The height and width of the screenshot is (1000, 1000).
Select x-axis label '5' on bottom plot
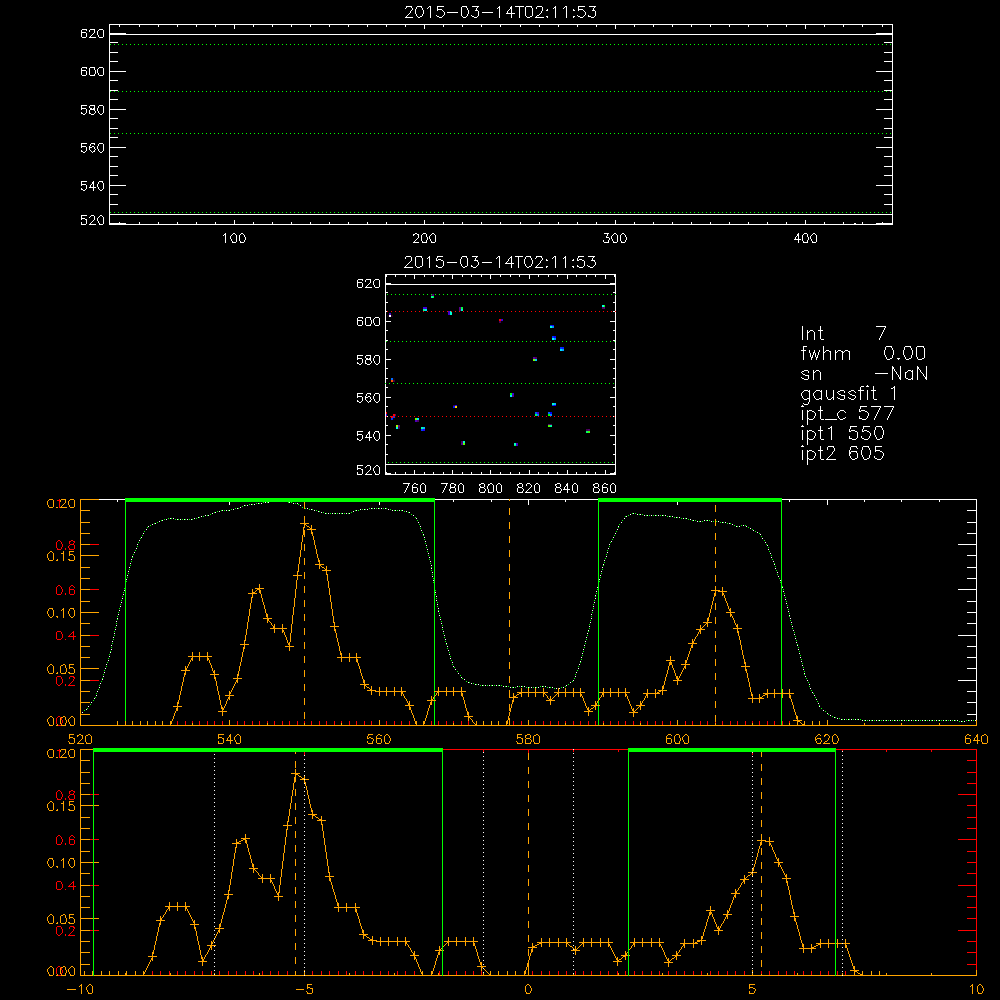tap(753, 989)
